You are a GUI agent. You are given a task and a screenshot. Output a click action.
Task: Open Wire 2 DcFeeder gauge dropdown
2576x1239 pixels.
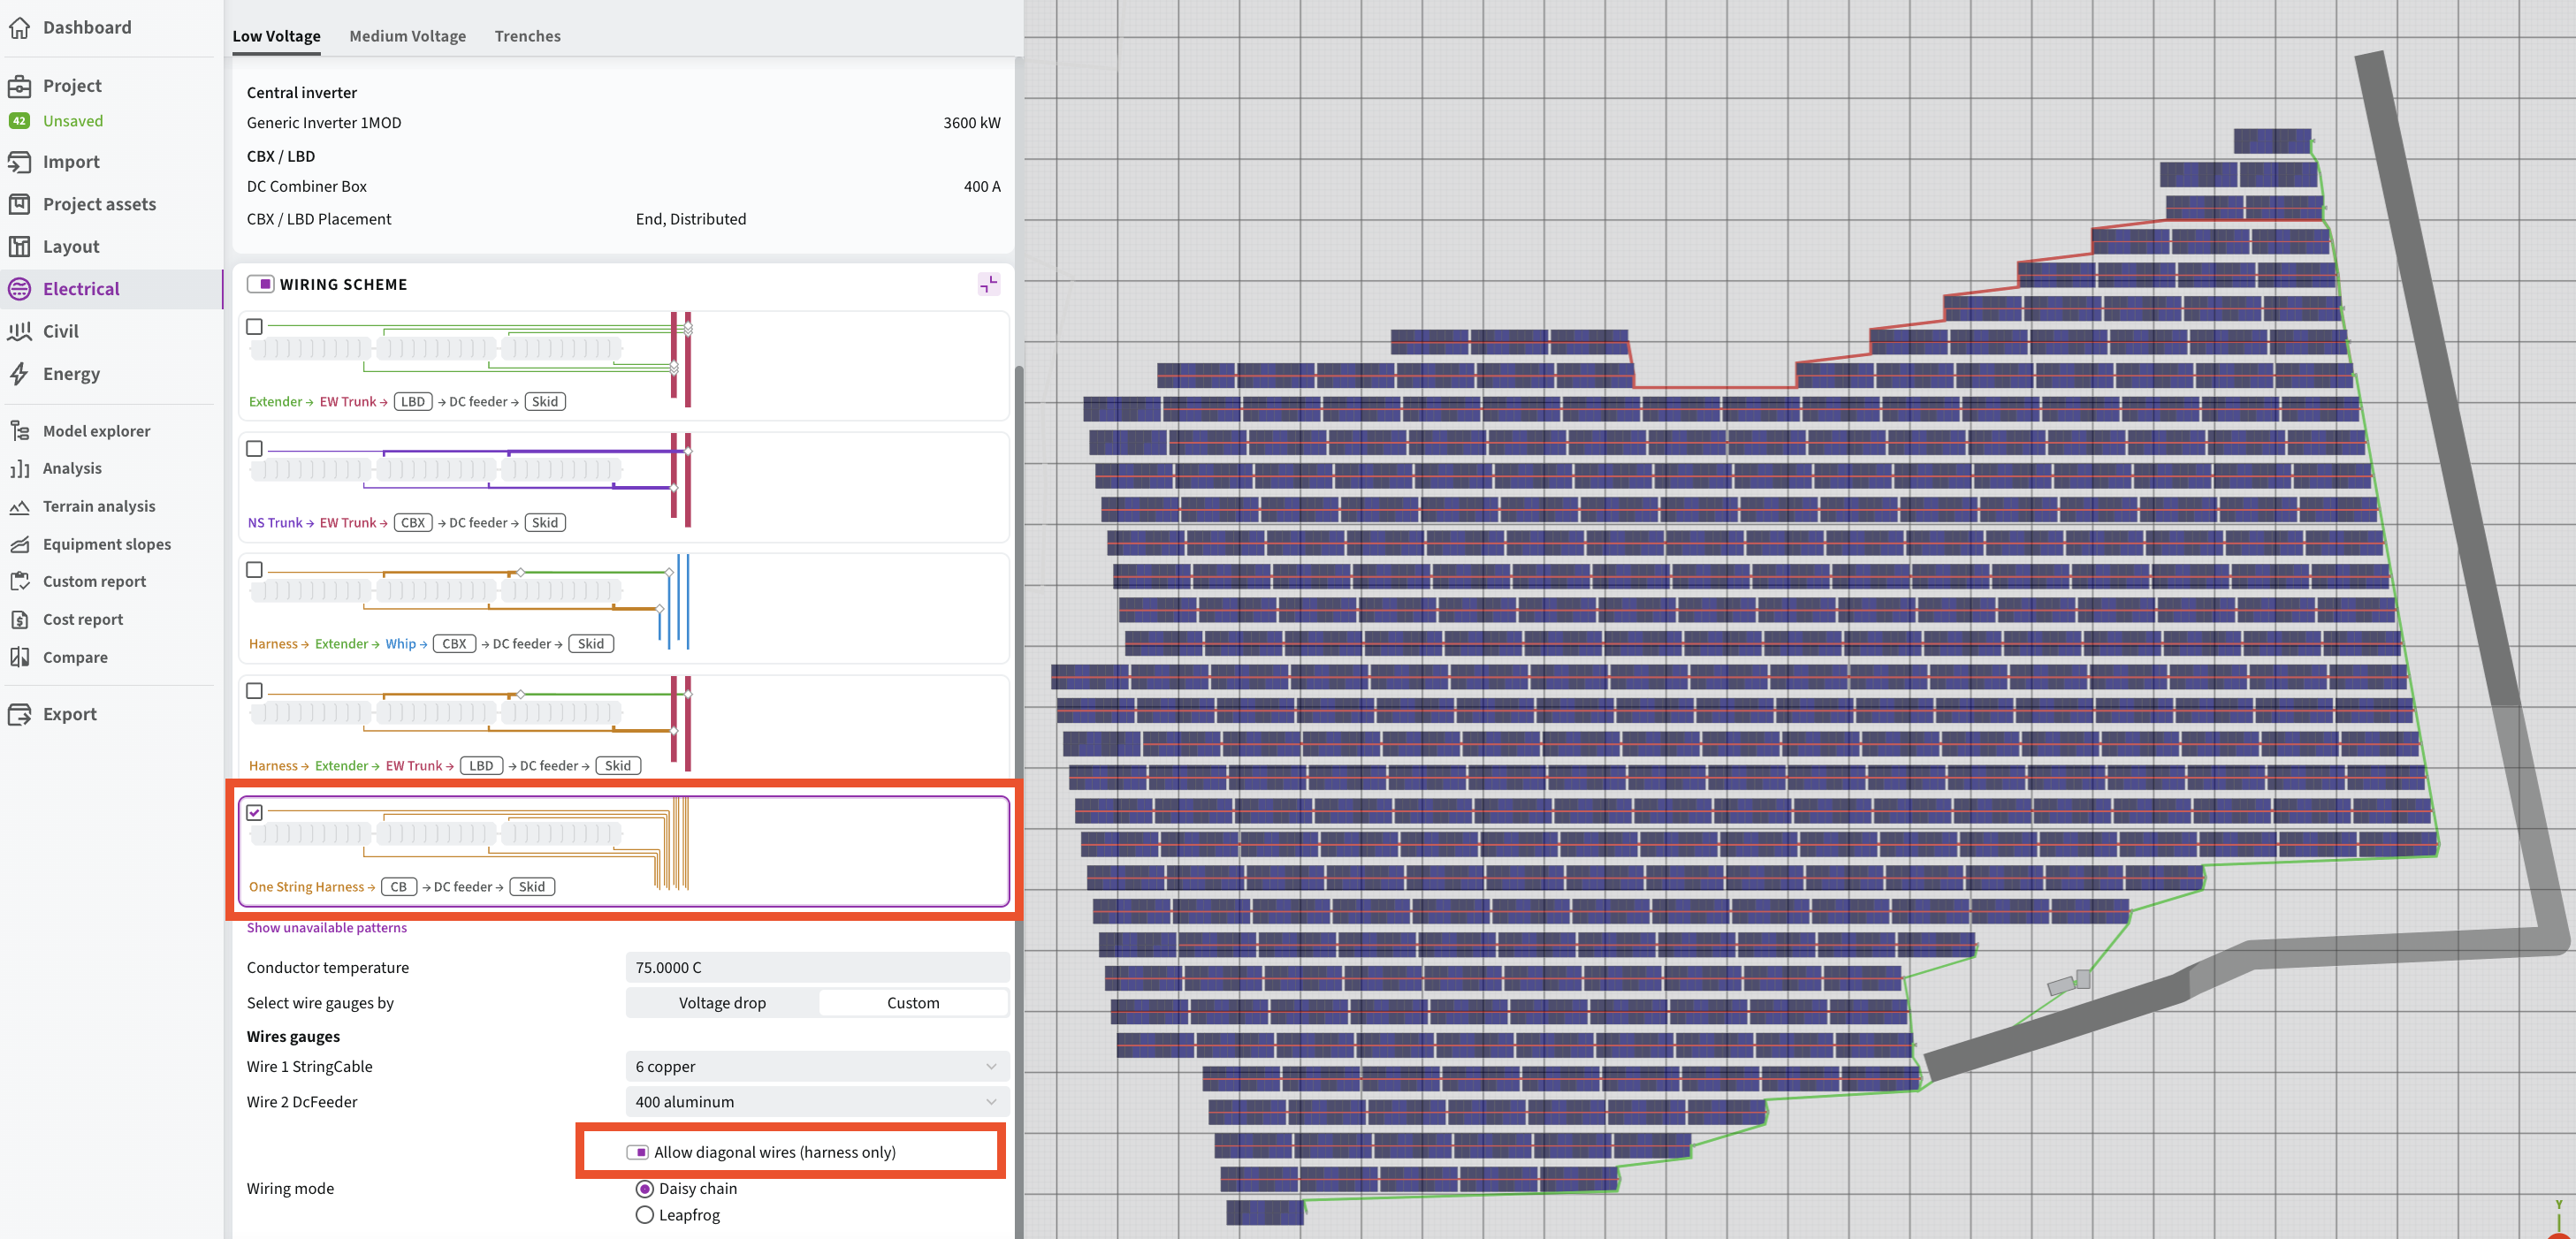816,1102
